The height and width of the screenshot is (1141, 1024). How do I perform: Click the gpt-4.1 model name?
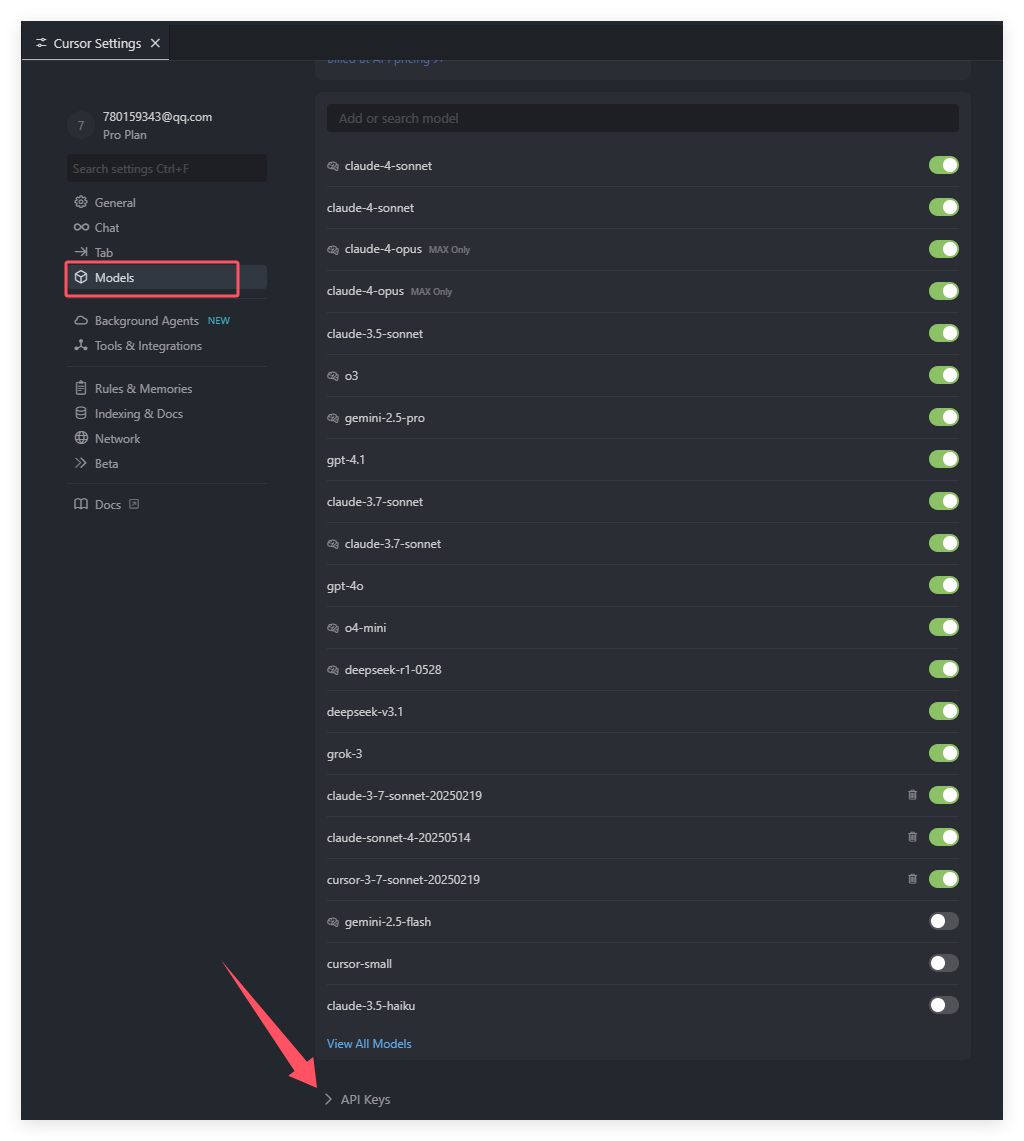346,460
